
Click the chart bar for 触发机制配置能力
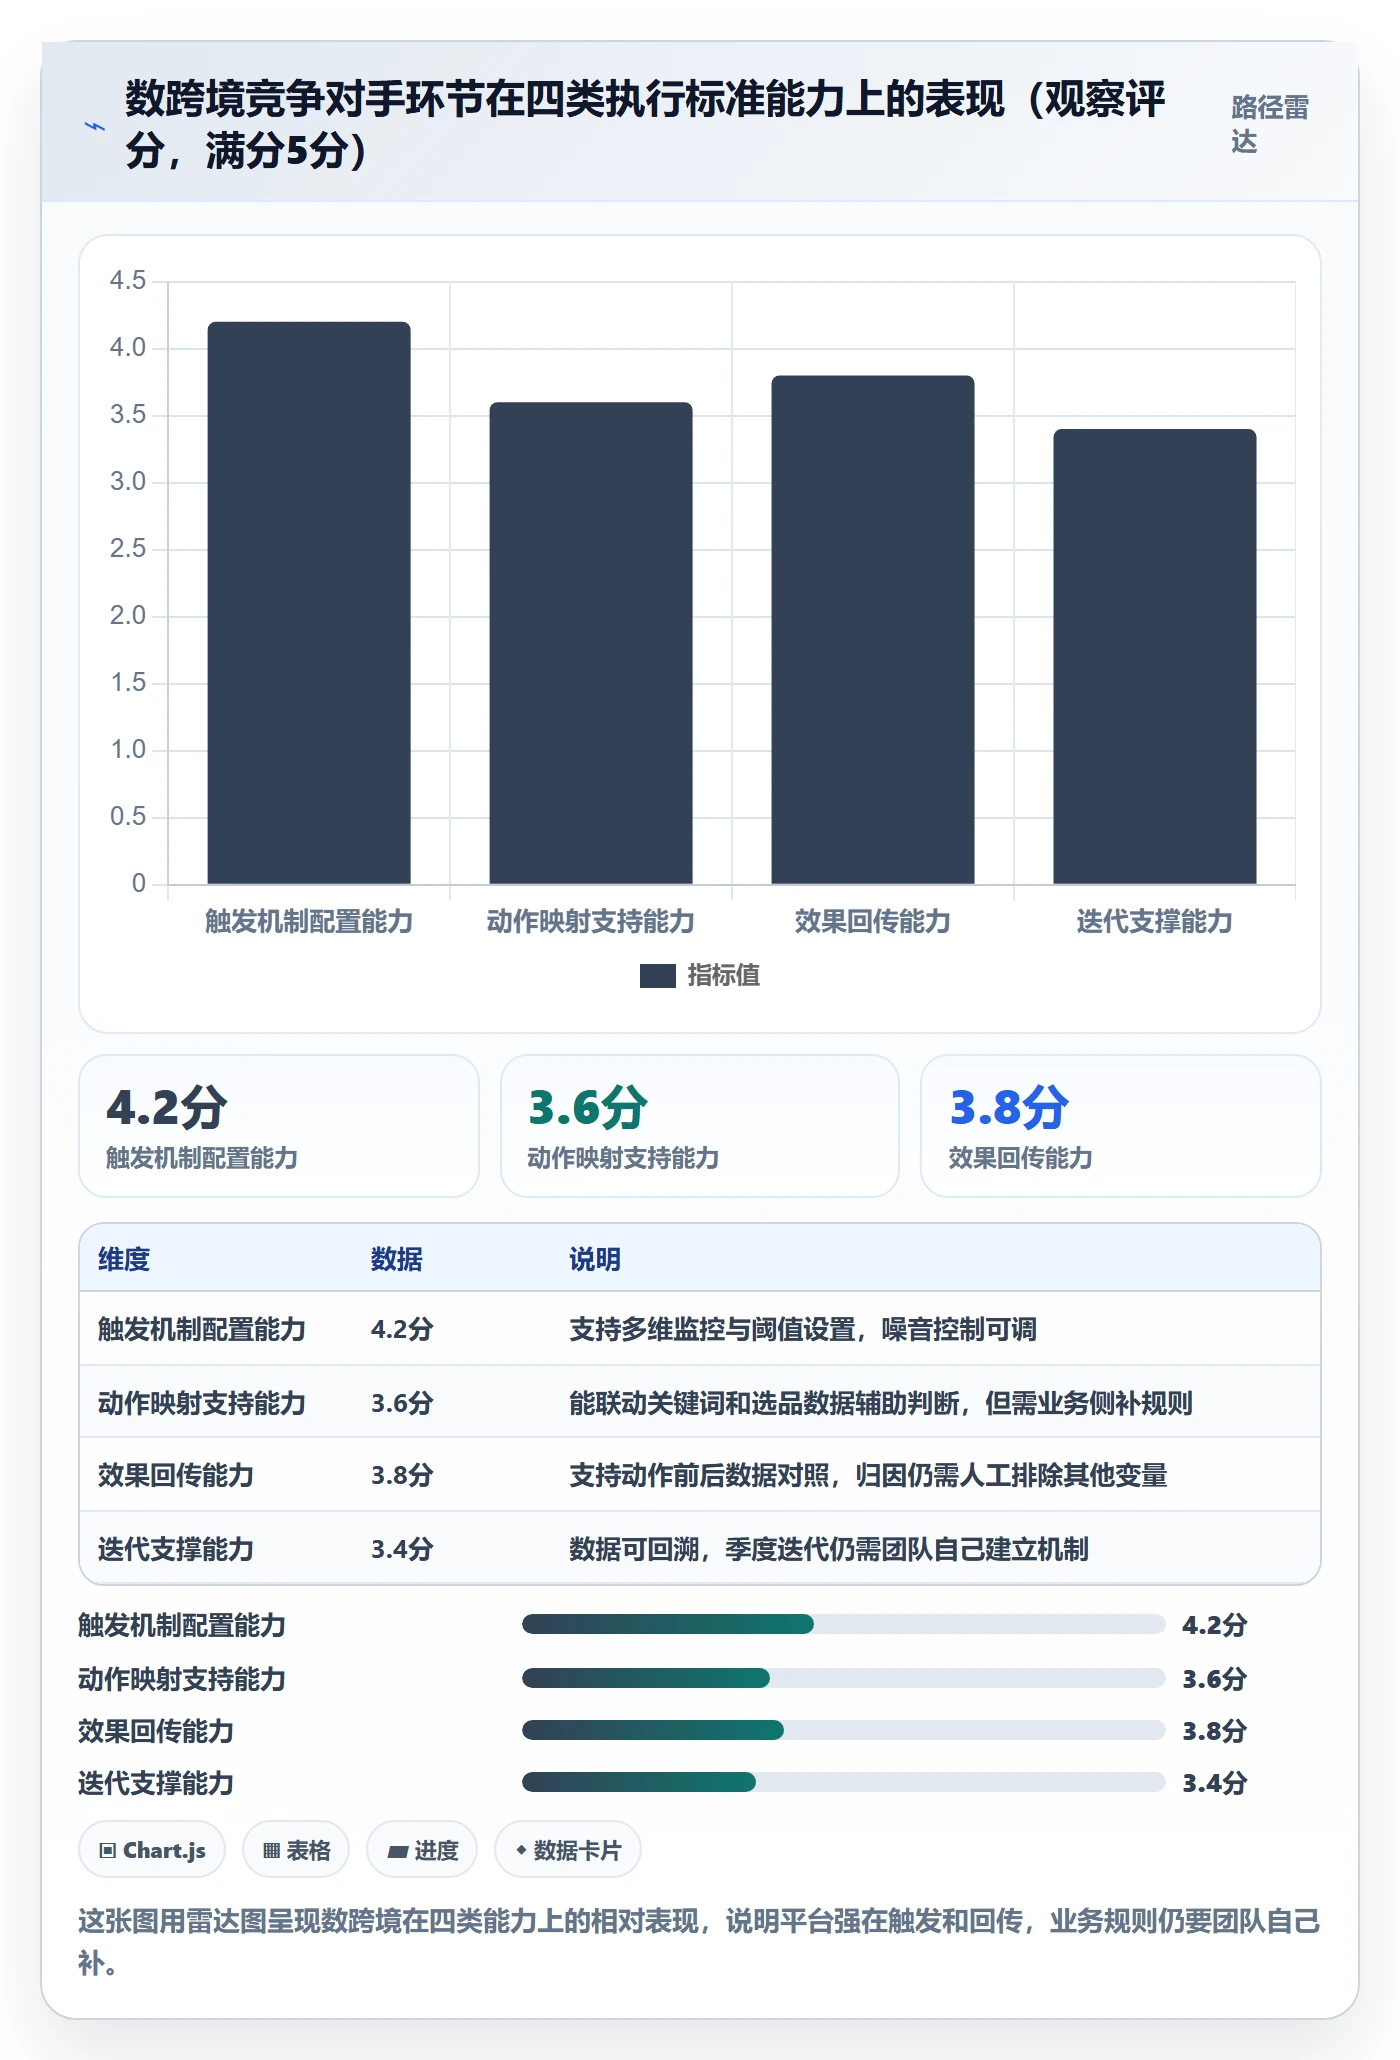[309, 603]
